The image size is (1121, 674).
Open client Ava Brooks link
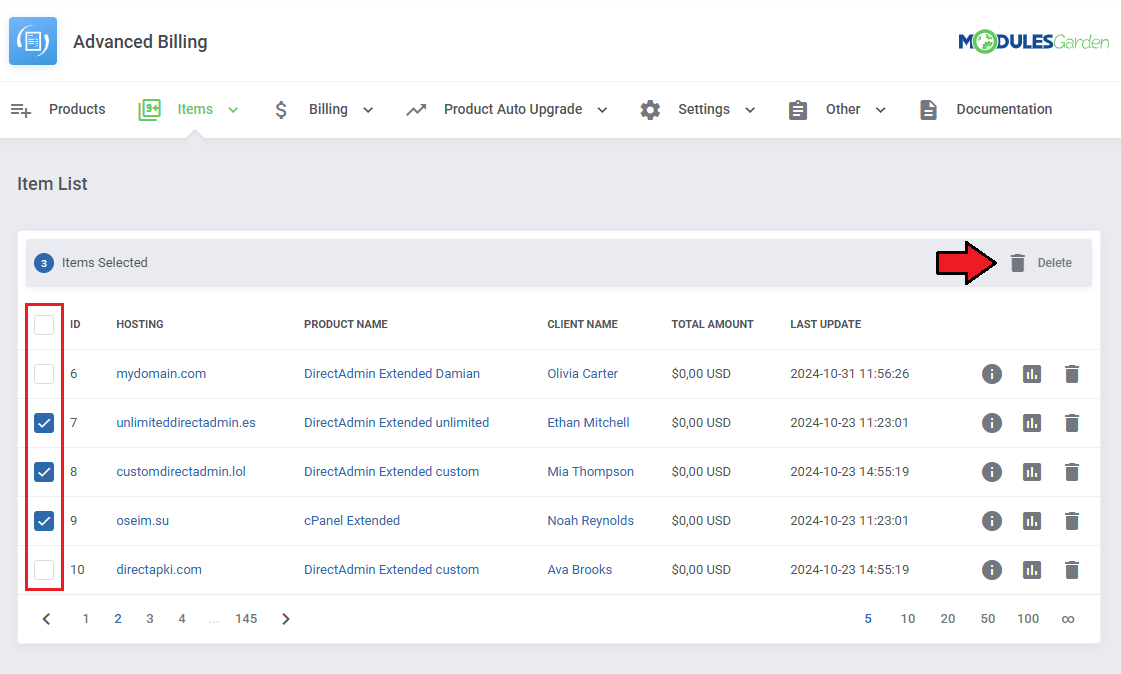(580, 570)
